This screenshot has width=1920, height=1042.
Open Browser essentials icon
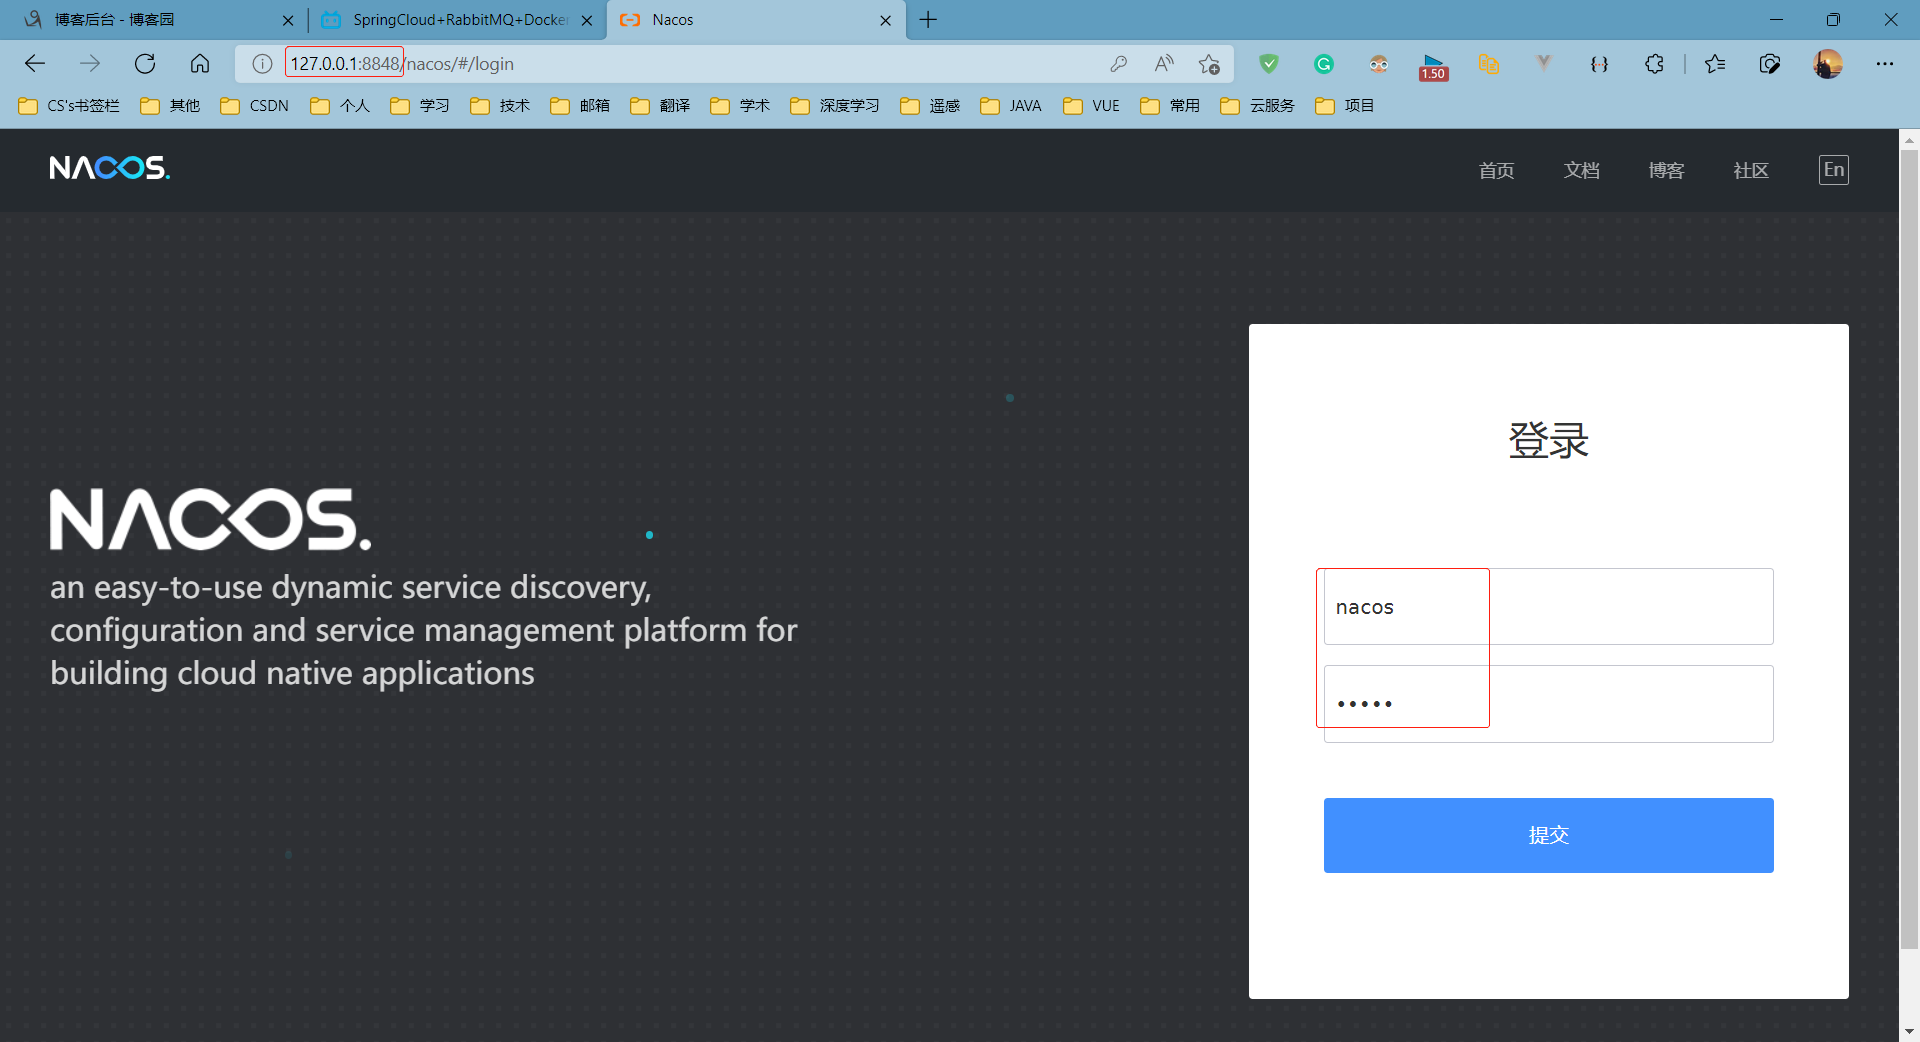1770,64
